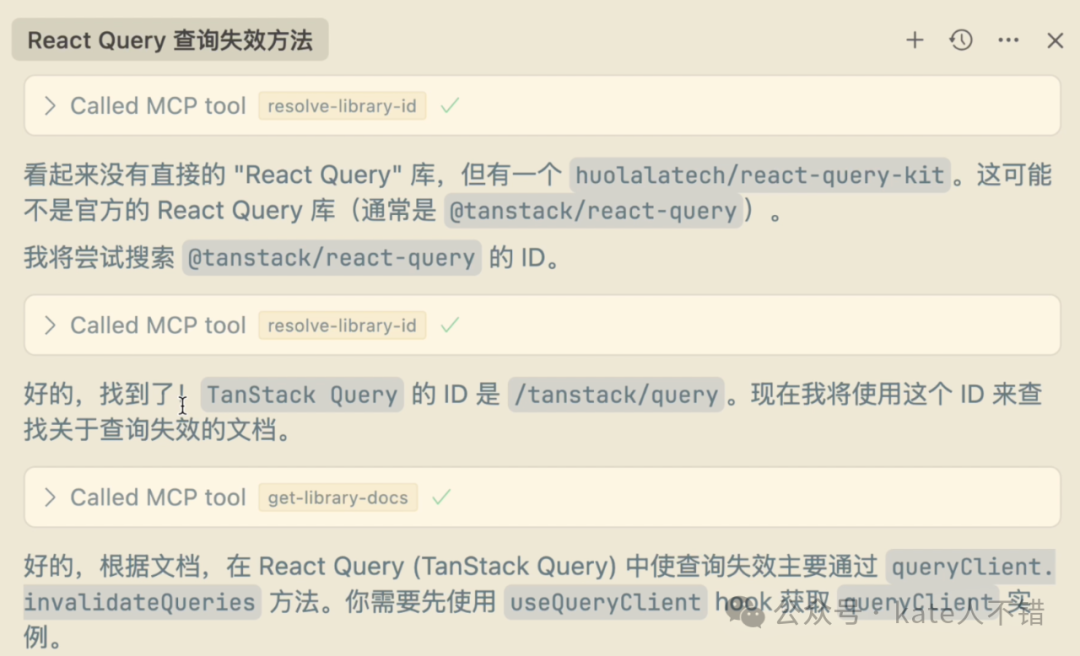Click the first resolve-library-id tool badge
This screenshot has height=656, width=1080.
(342, 106)
